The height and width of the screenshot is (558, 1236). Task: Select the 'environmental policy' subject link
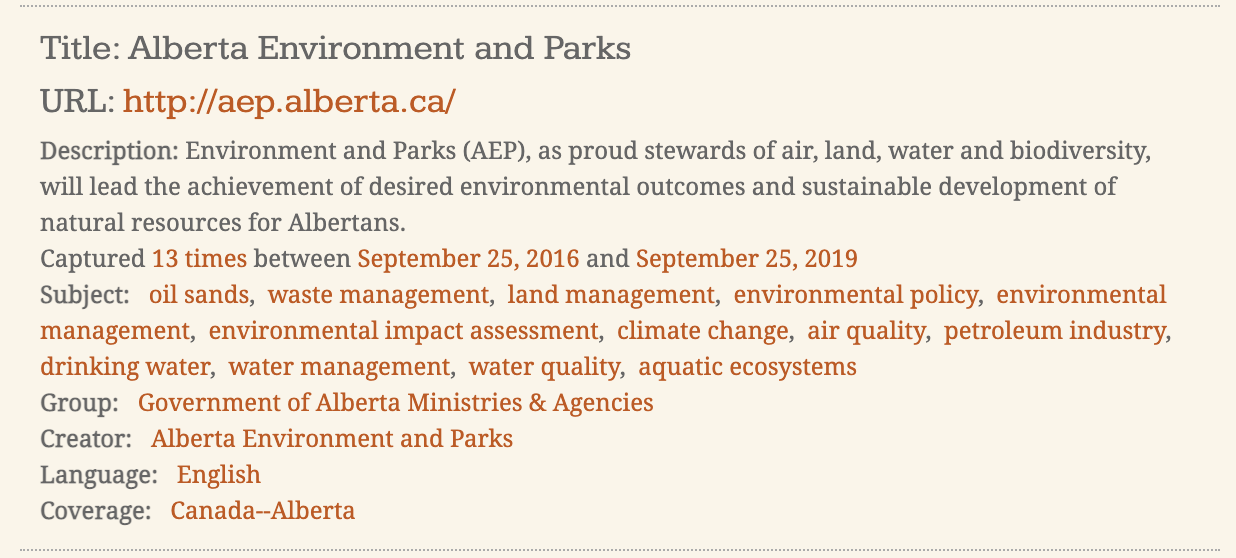856,295
